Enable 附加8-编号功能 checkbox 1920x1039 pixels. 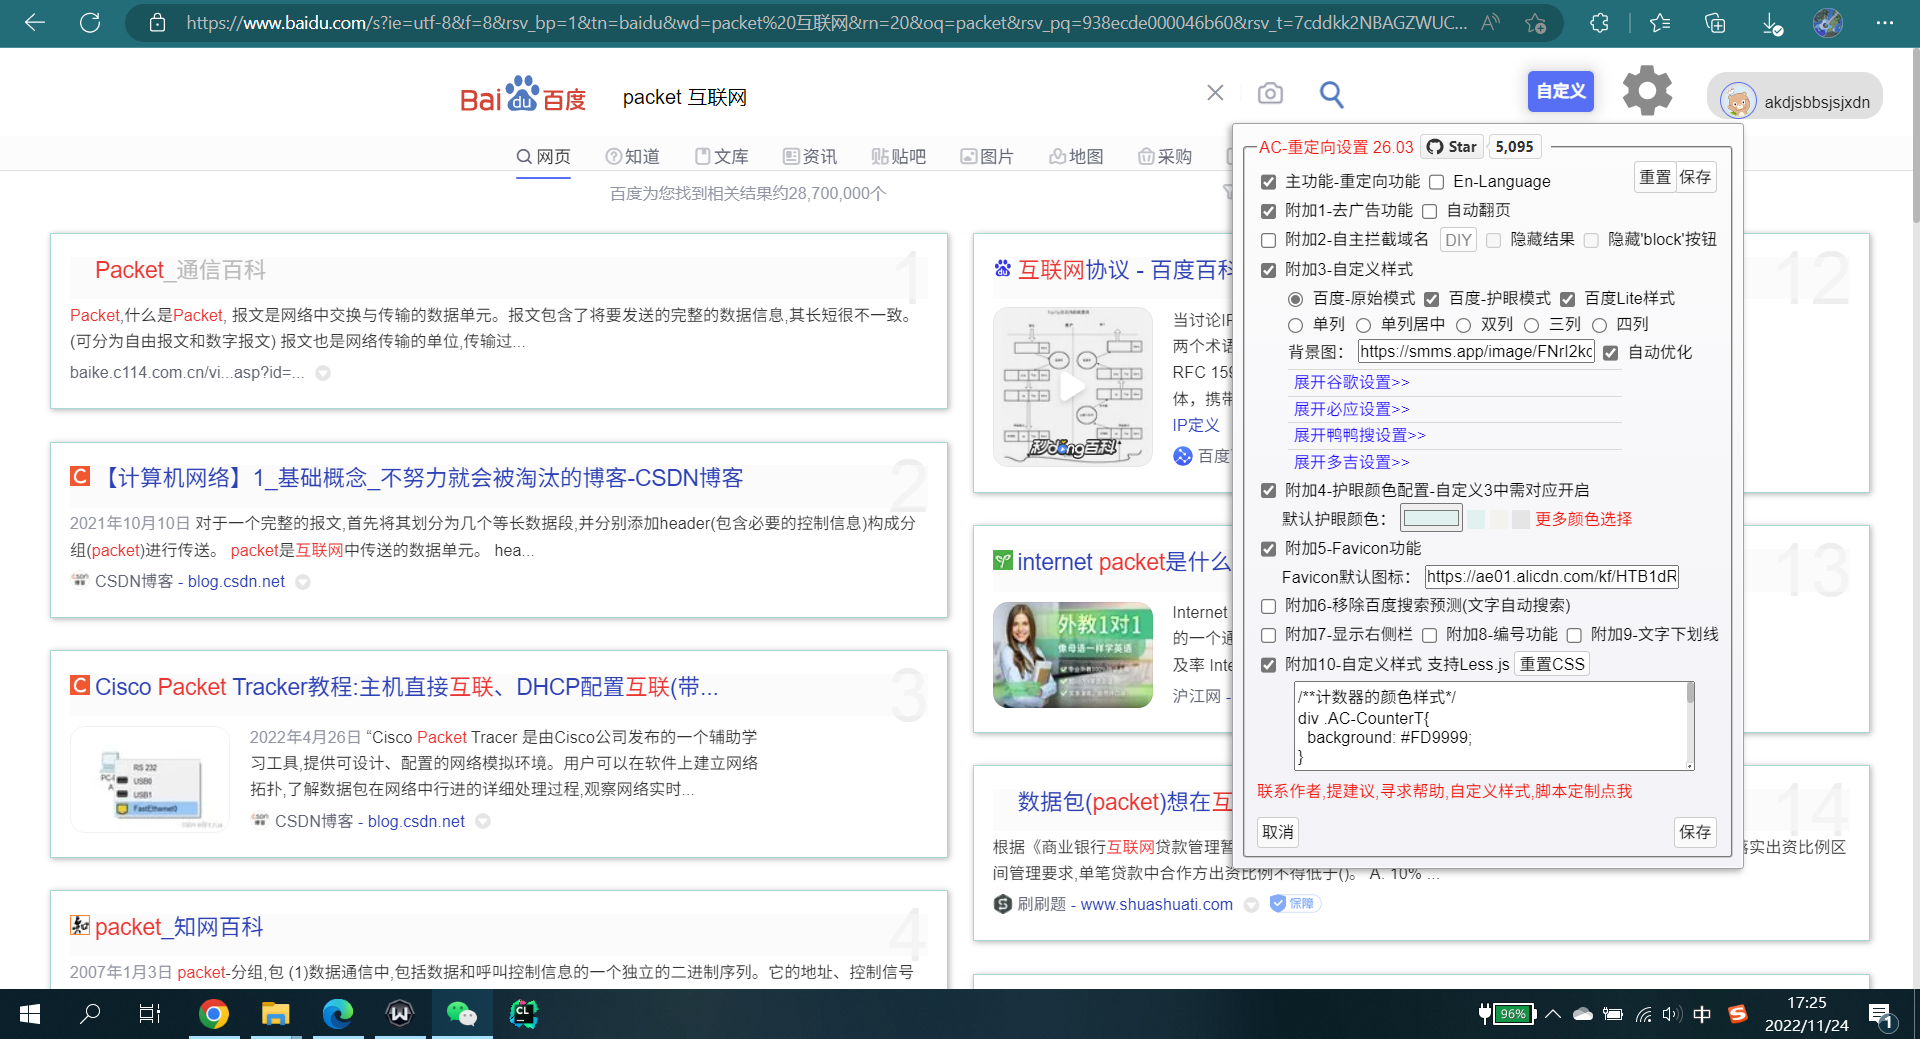tap(1429, 635)
